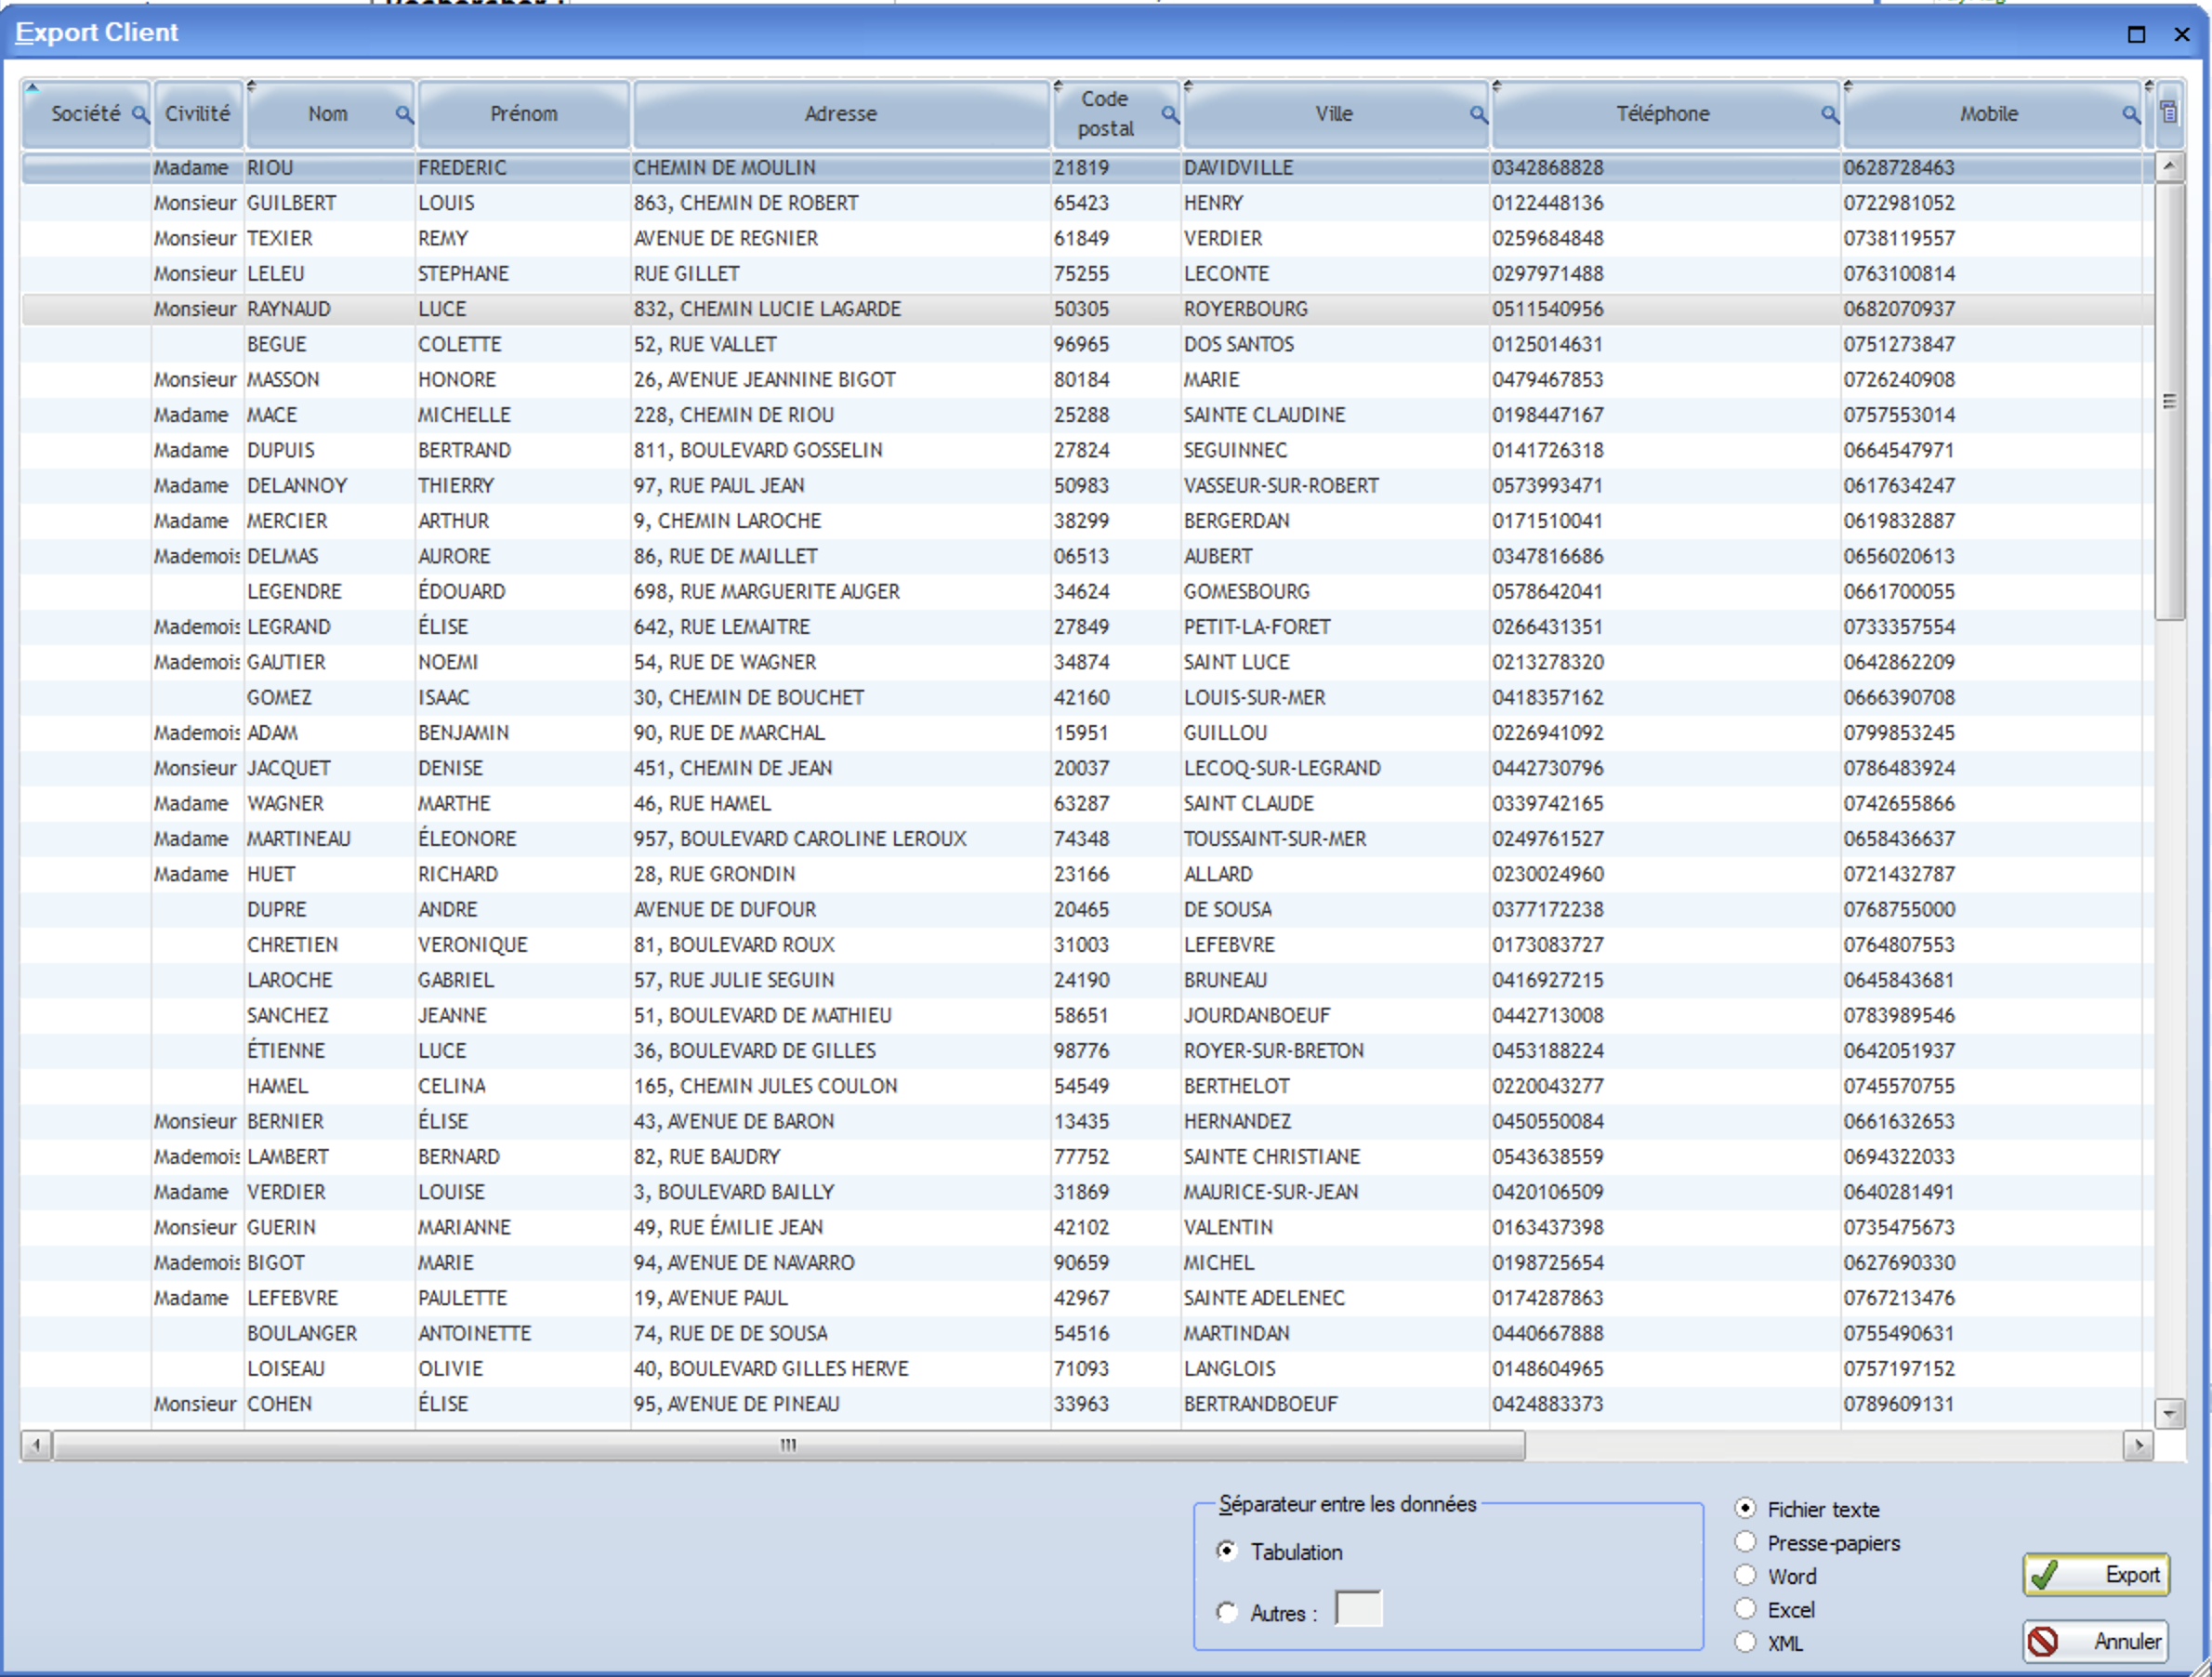This screenshot has height=1677, width=2212.
Task: Click vertical scrollbar down arrow
Action: (x=2168, y=1413)
